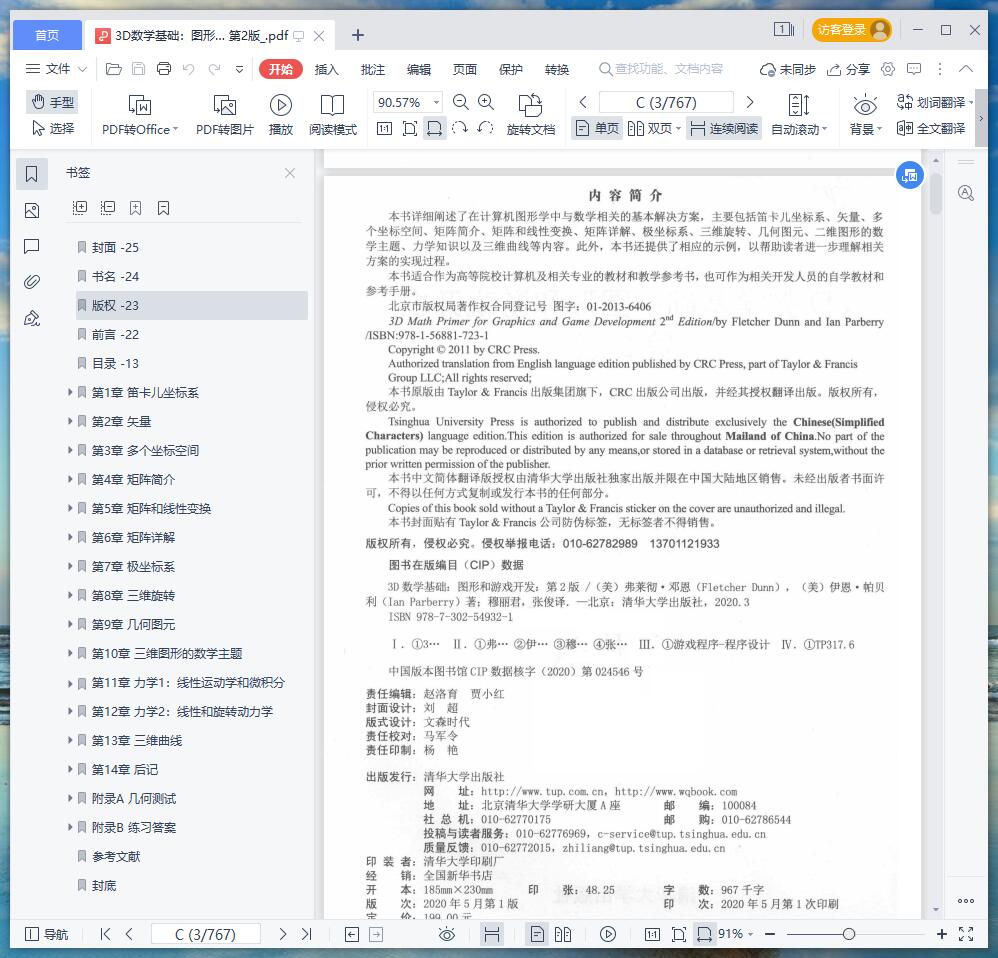Switch to the 页面 tab

pos(465,69)
